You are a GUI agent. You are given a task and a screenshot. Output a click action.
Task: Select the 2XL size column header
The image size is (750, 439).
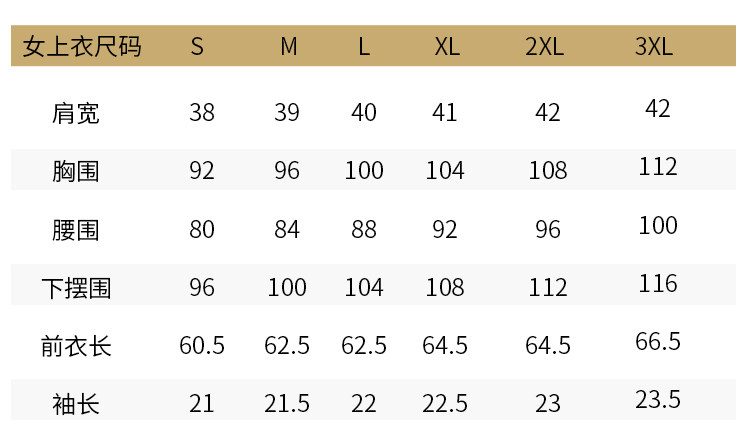[544, 46]
